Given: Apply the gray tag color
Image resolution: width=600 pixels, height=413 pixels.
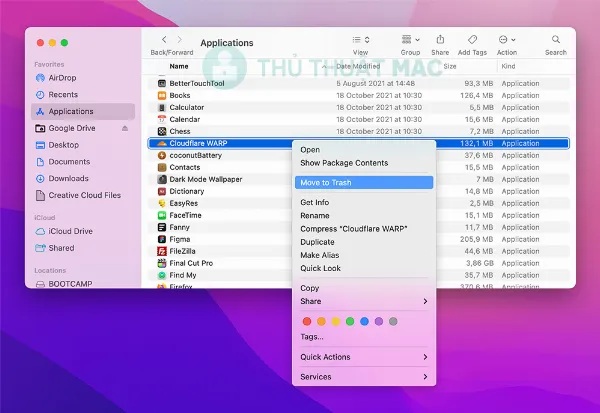Looking at the screenshot, I should [393, 321].
